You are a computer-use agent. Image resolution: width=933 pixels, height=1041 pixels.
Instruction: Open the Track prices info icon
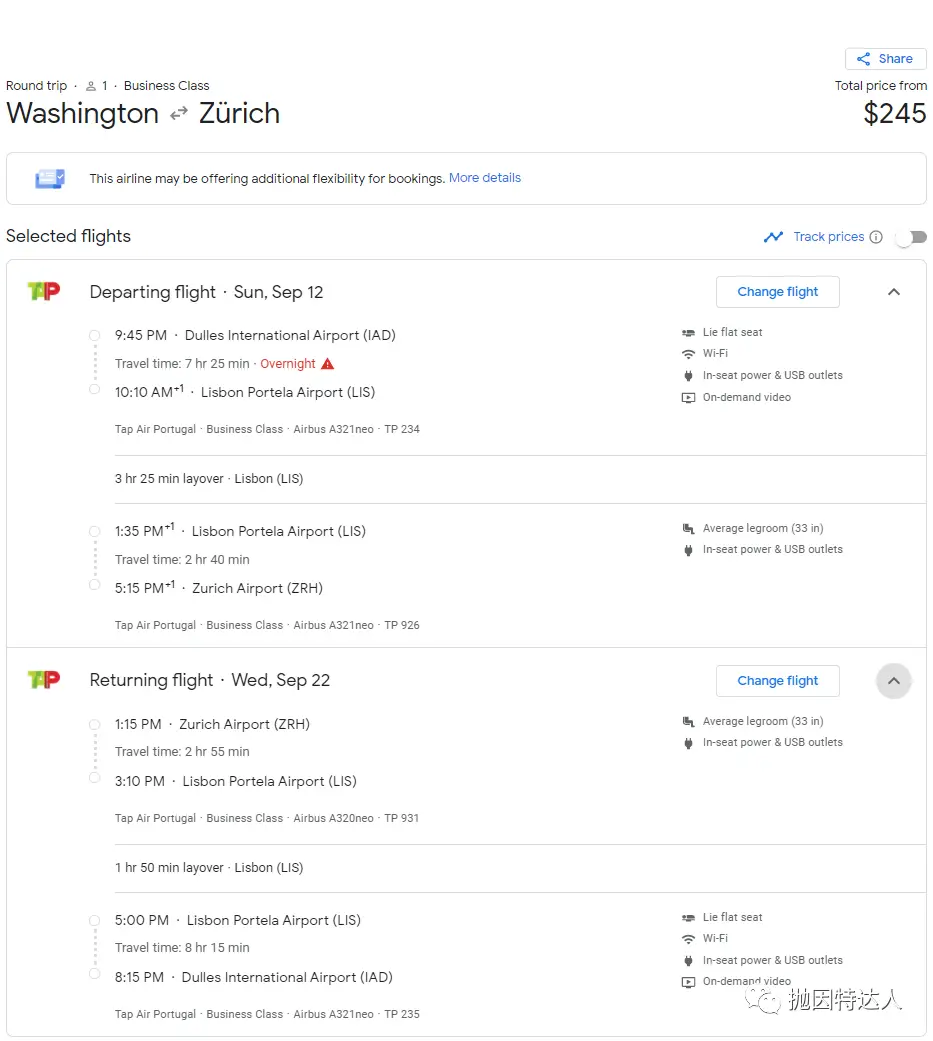(x=876, y=237)
